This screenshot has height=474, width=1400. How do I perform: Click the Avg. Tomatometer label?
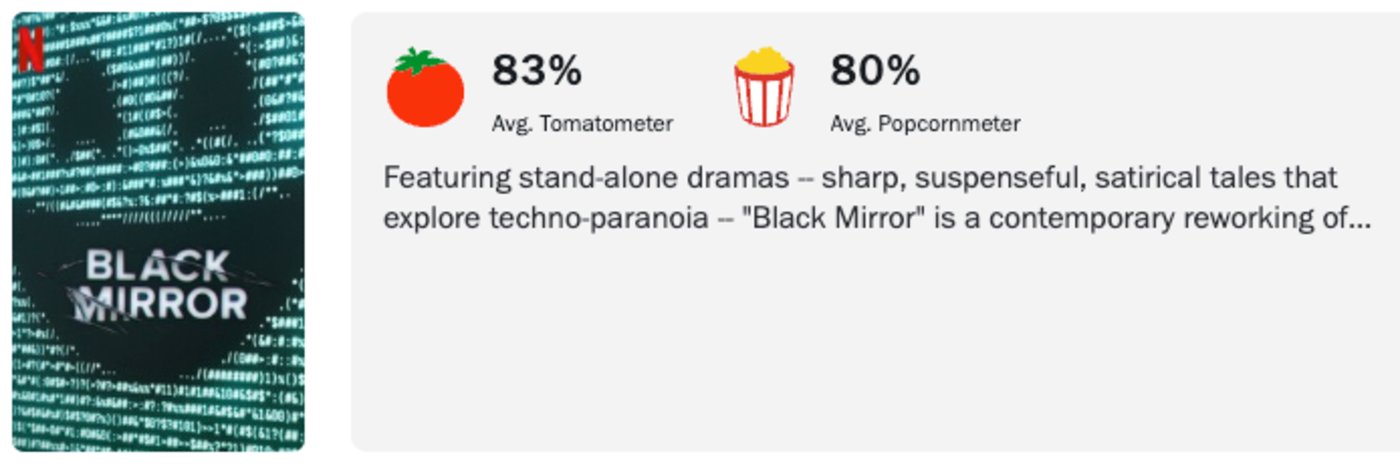582,124
